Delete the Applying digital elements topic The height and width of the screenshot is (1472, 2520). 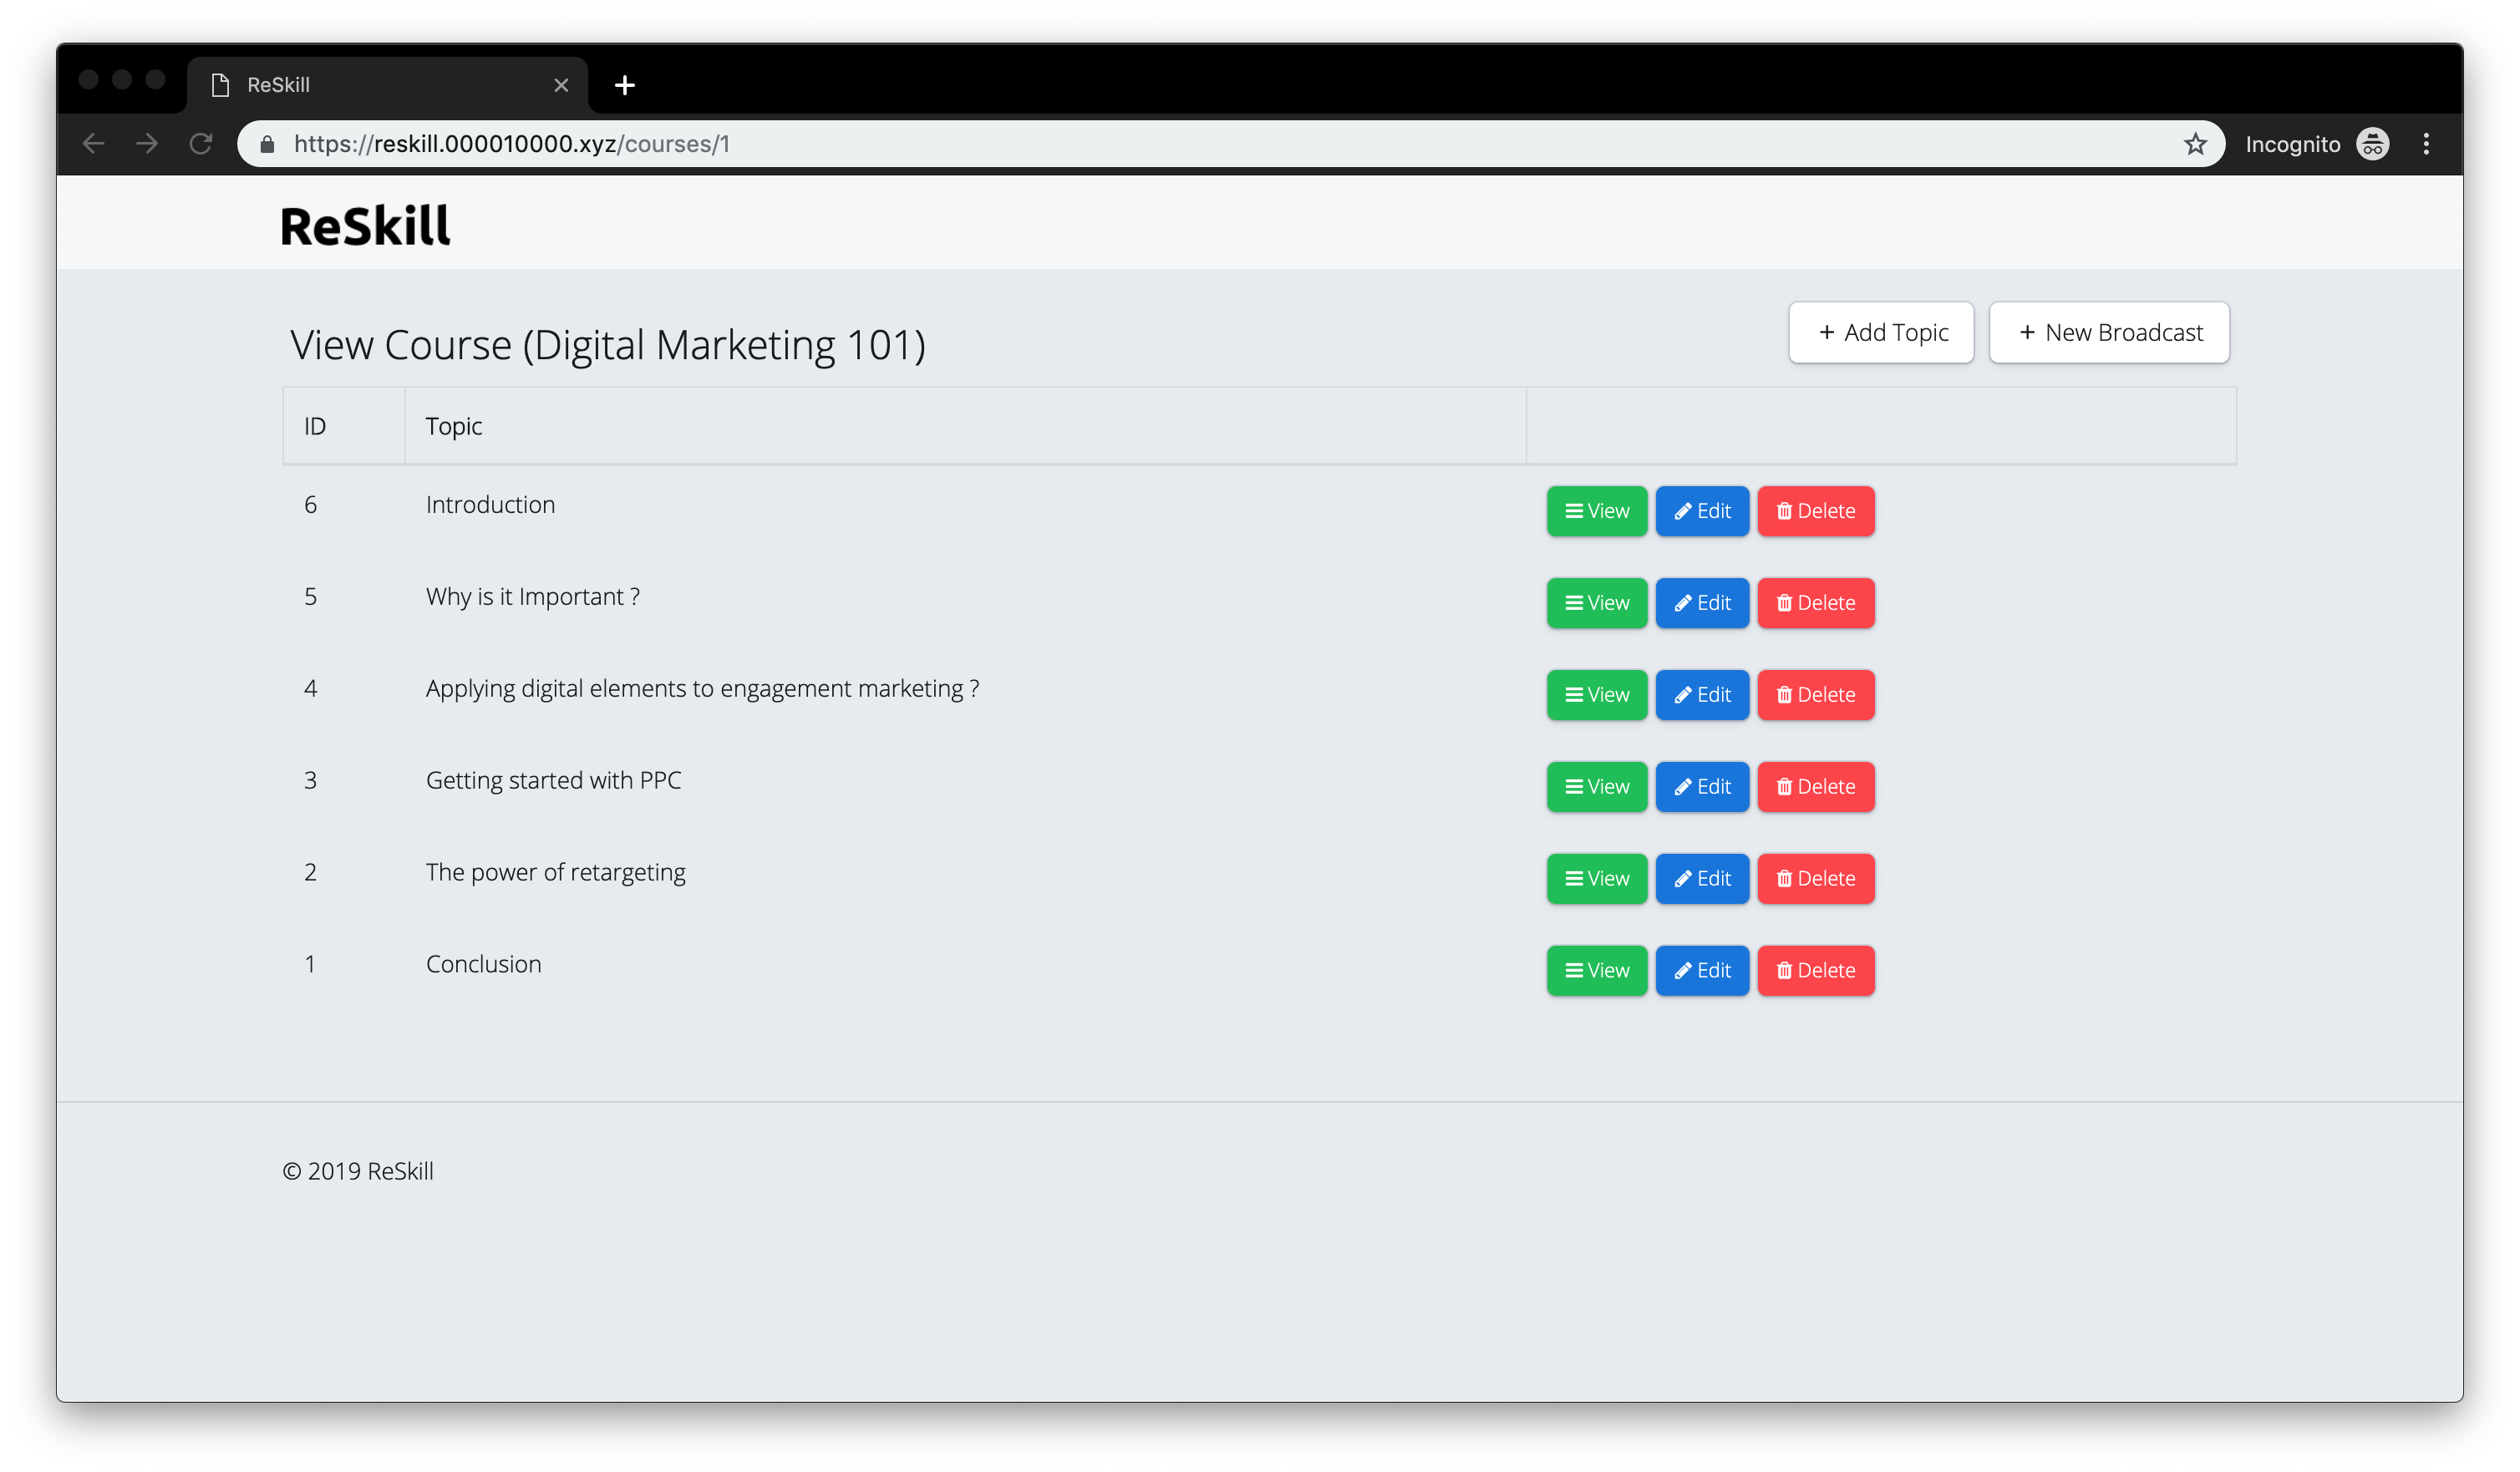click(x=1815, y=695)
